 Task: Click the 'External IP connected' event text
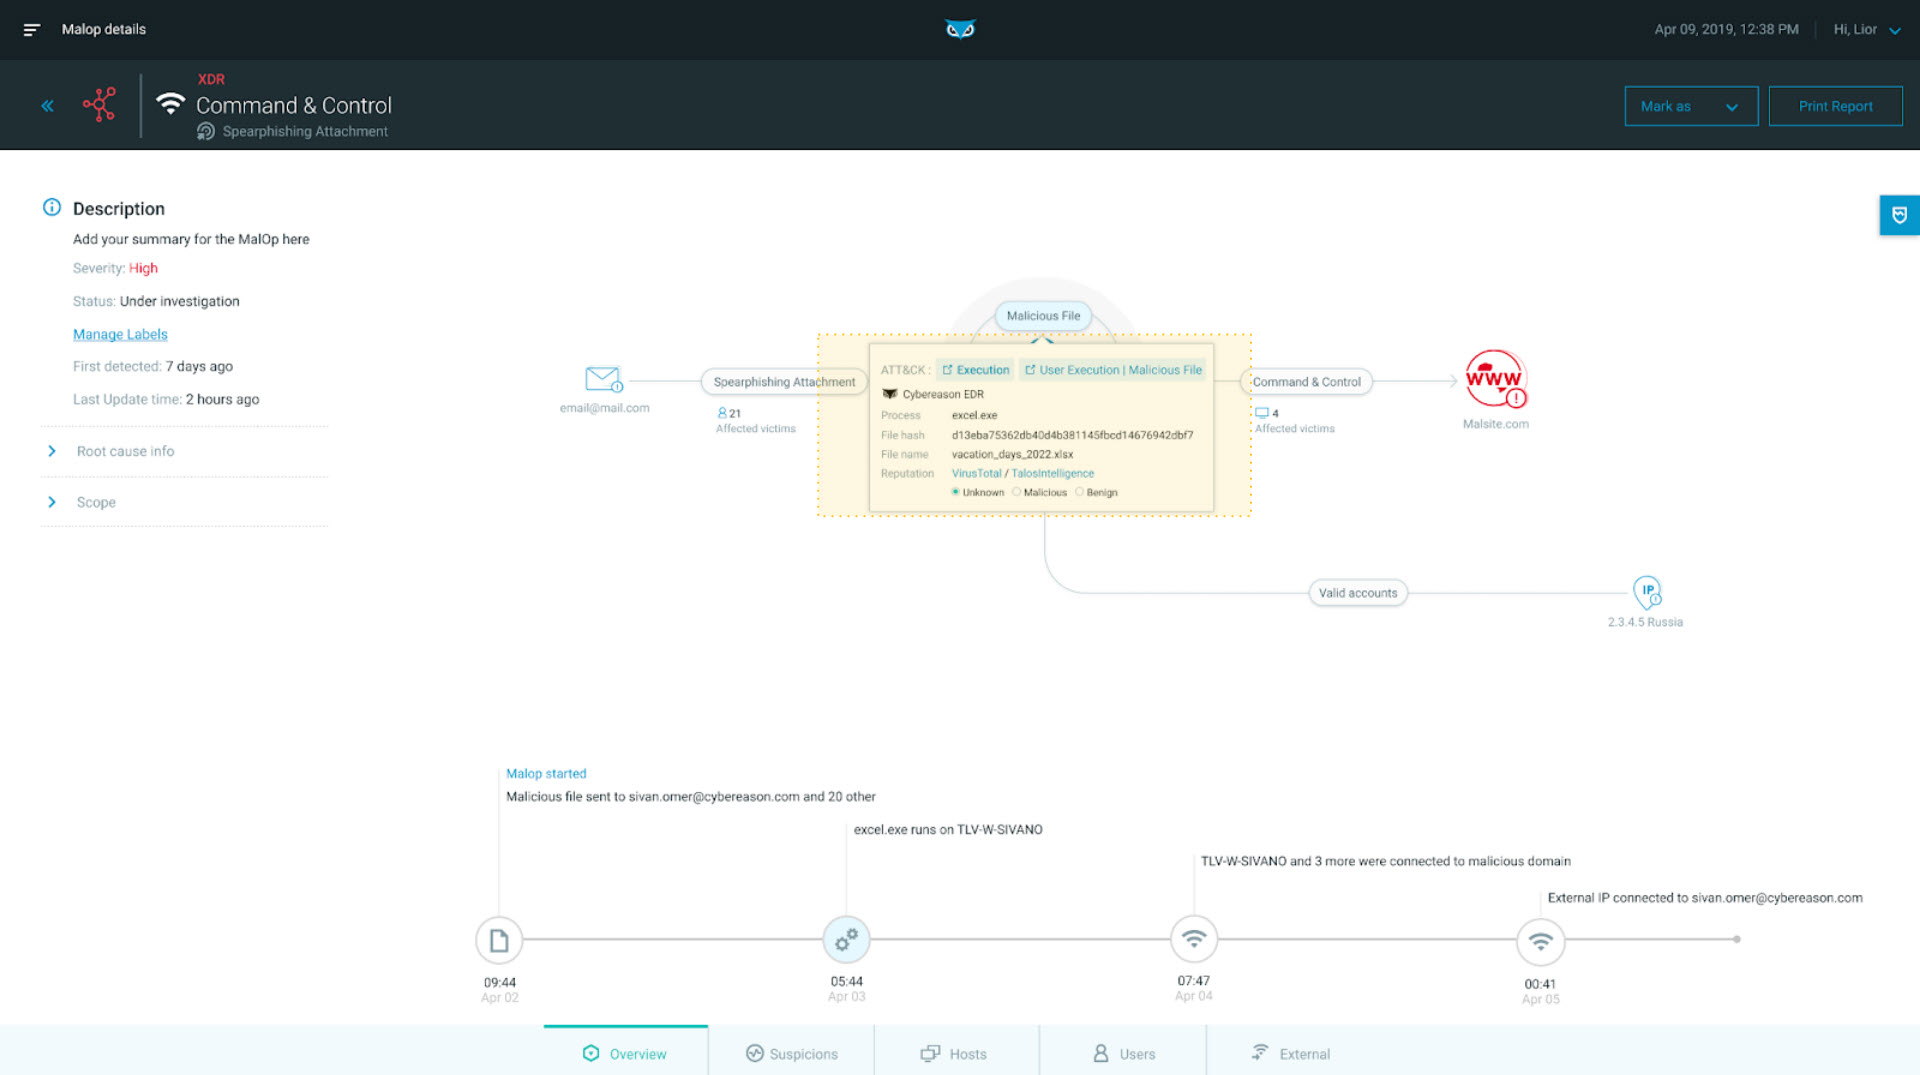pyautogui.click(x=1705, y=897)
